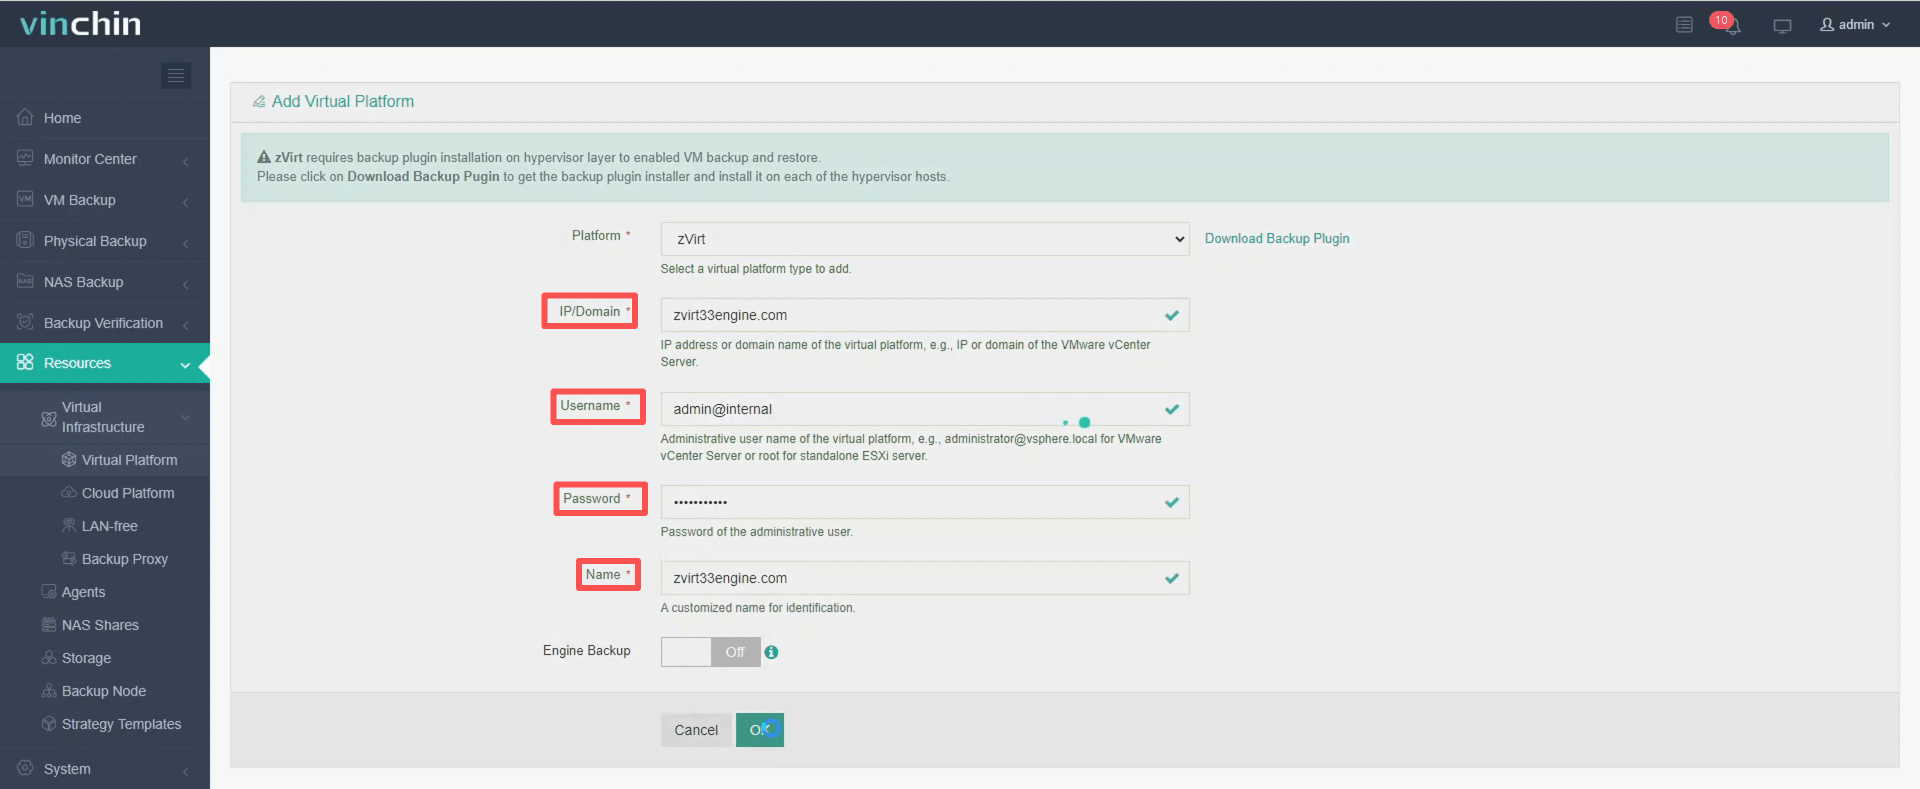Click the VM Backup icon
The image size is (1920, 789).
pos(25,199)
